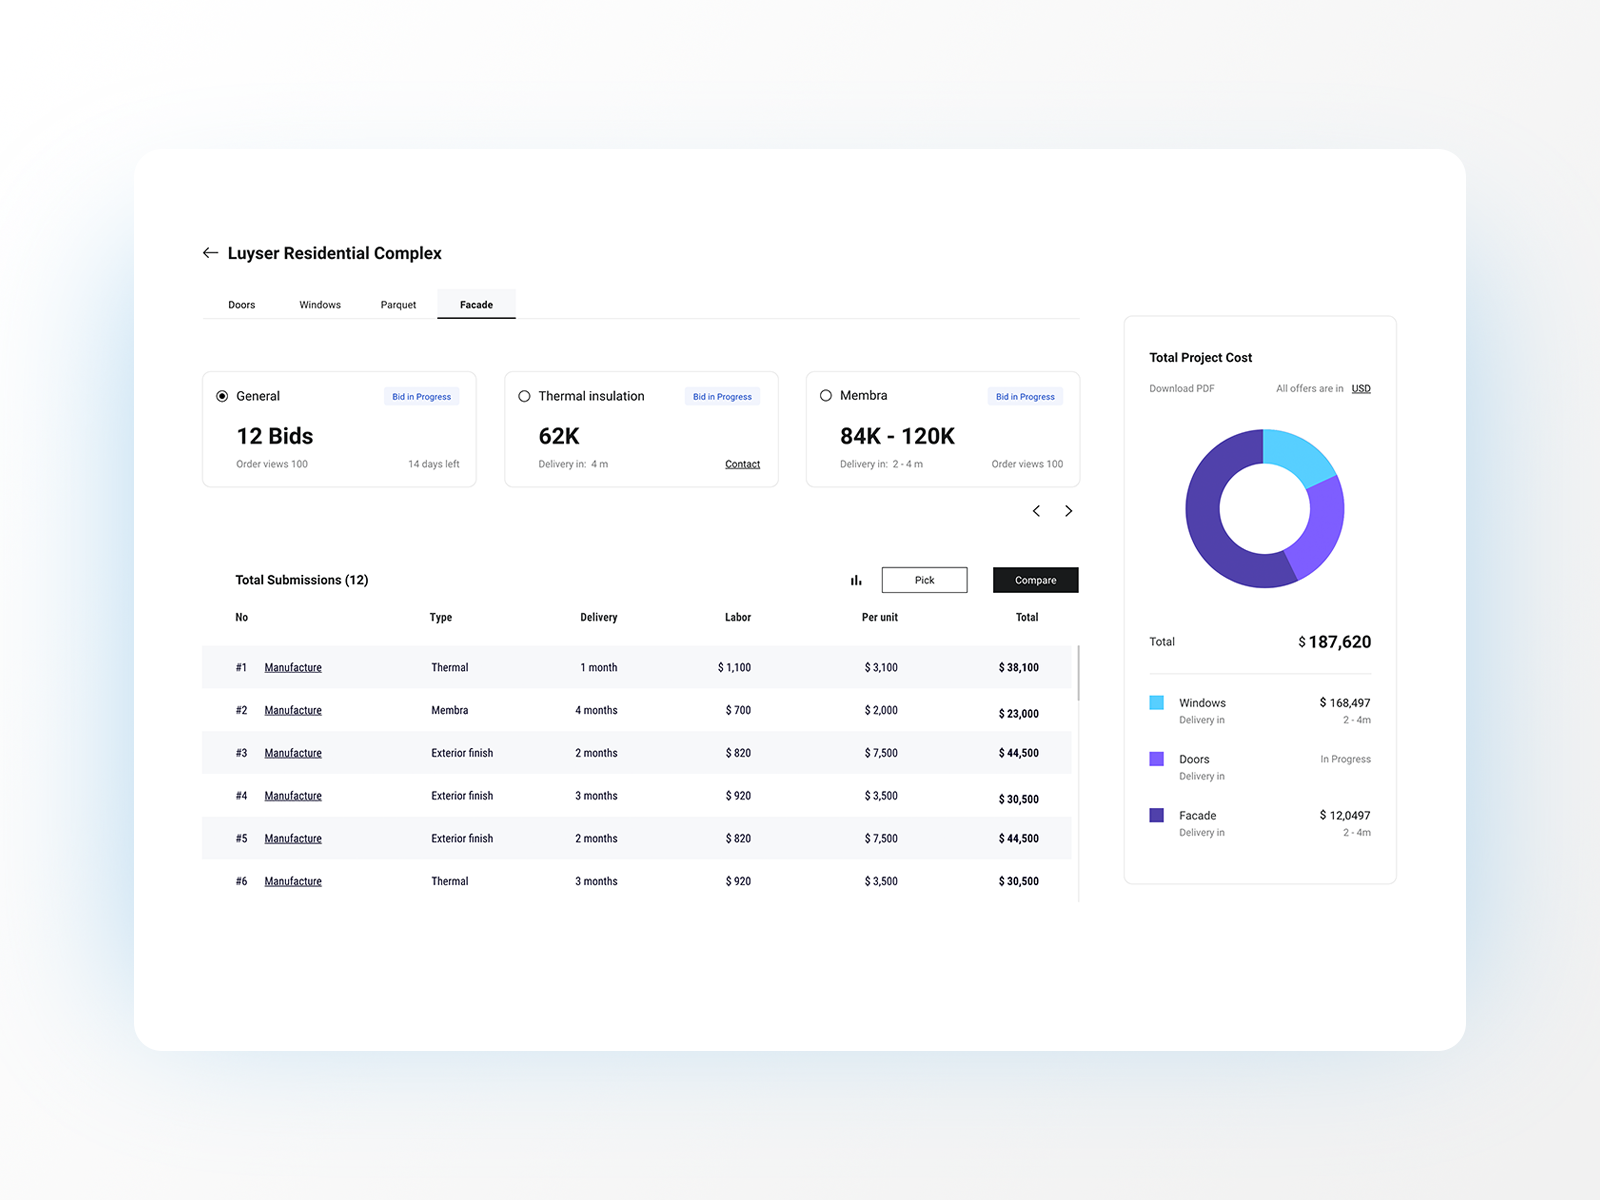
Task: Click the cyan Windows color swatch in legend
Action: click(1157, 703)
